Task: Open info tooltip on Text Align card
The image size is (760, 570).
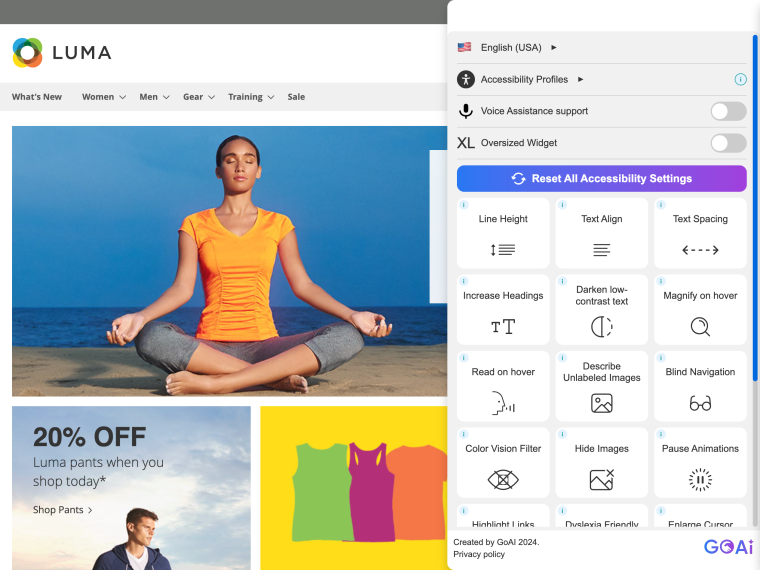Action: [x=562, y=205]
